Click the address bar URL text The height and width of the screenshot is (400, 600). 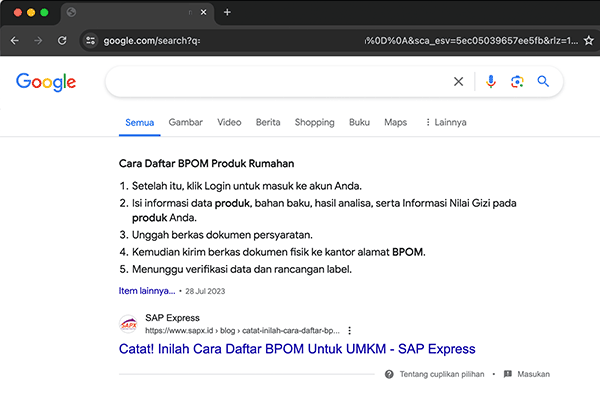click(x=341, y=41)
